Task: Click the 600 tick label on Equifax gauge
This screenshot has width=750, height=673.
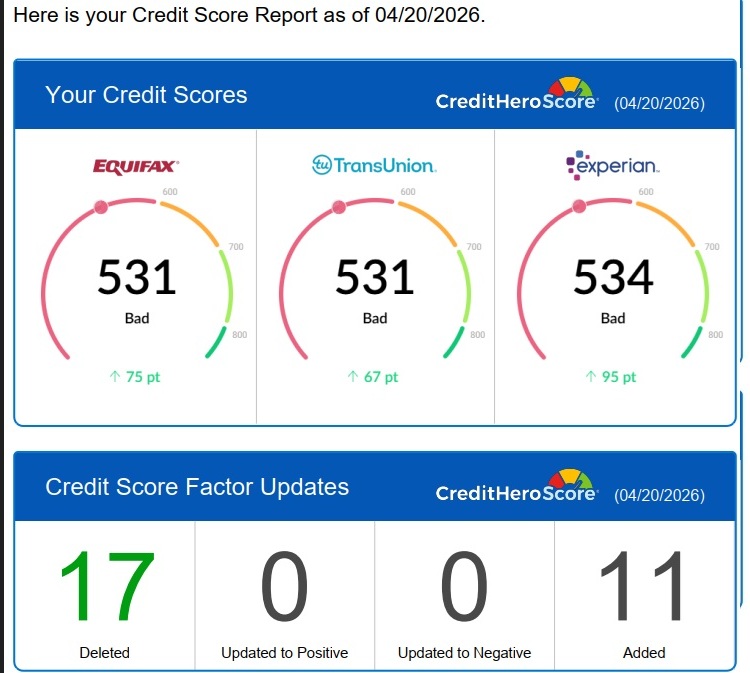Action: tap(170, 192)
